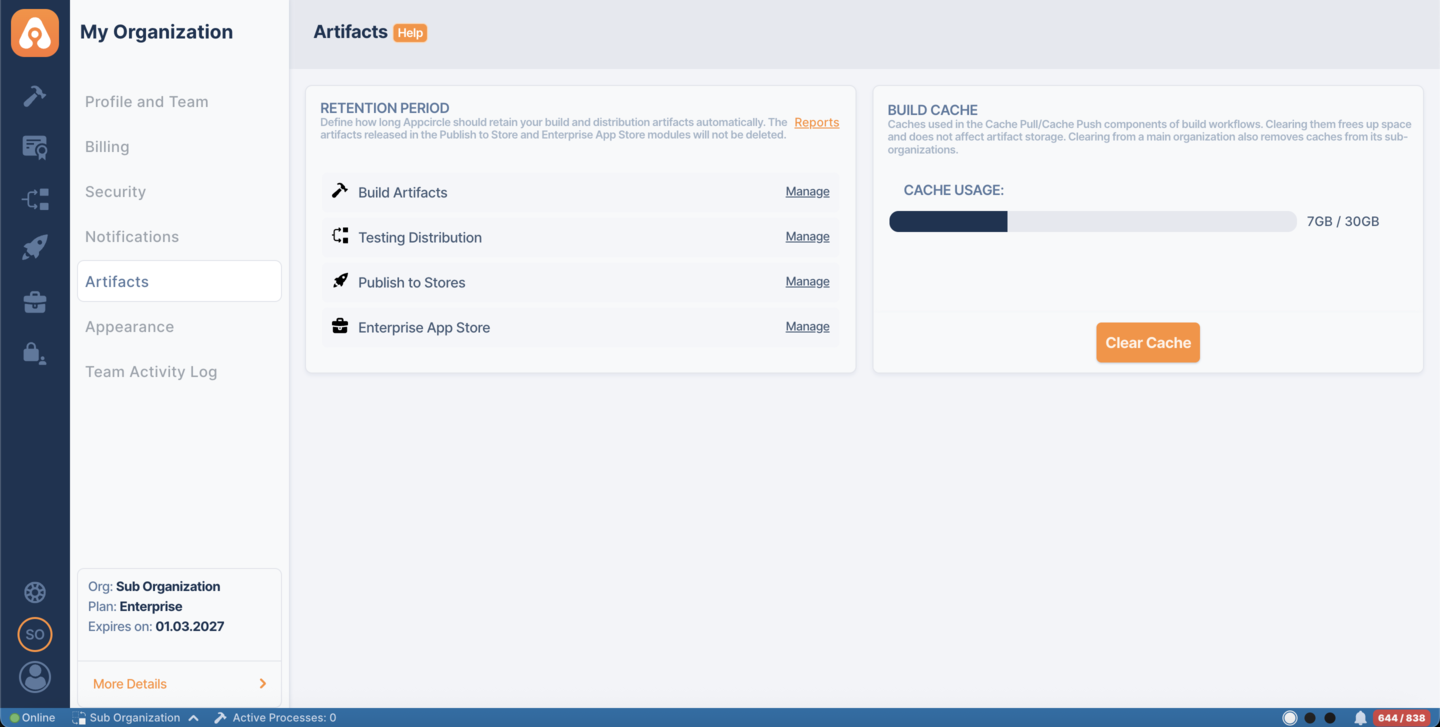Screen dimensions: 1440x727
Task: Click the Clear Cache button
Action: [1148, 342]
